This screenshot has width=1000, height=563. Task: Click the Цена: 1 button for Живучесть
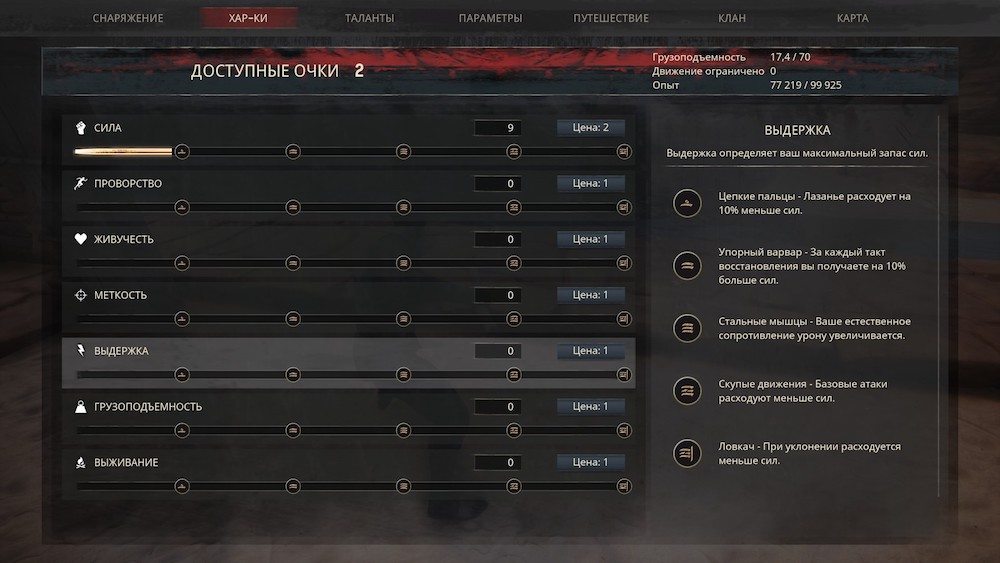[591, 239]
